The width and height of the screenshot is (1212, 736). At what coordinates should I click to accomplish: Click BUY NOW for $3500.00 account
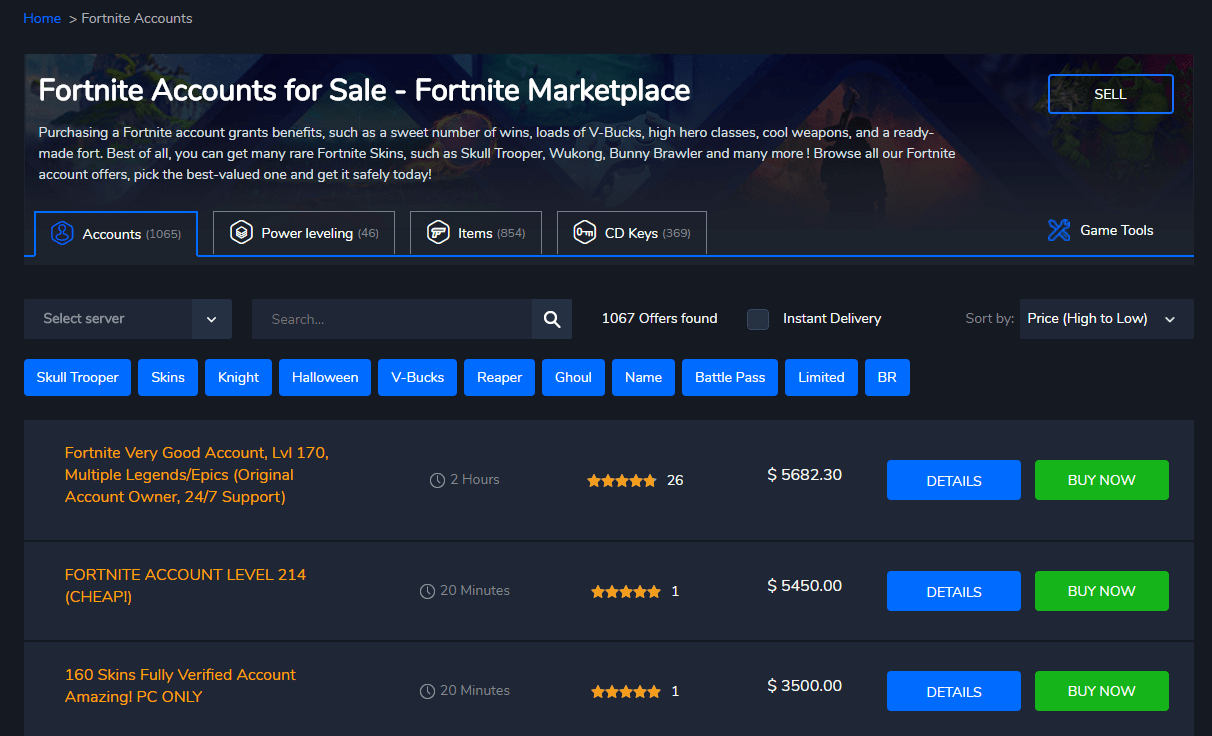coord(1102,691)
